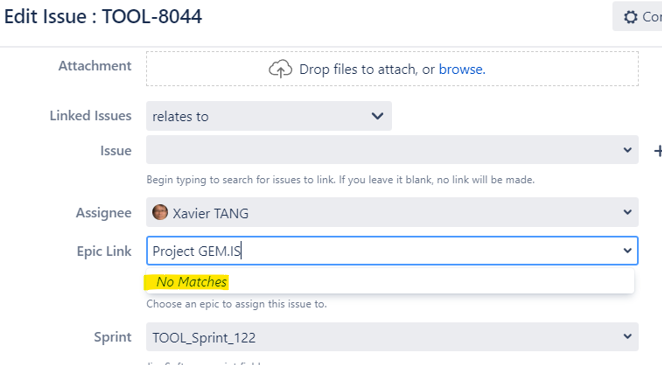This screenshot has width=662, height=365.
Task: Open the Configure fields gear button
Action: click(x=638, y=16)
